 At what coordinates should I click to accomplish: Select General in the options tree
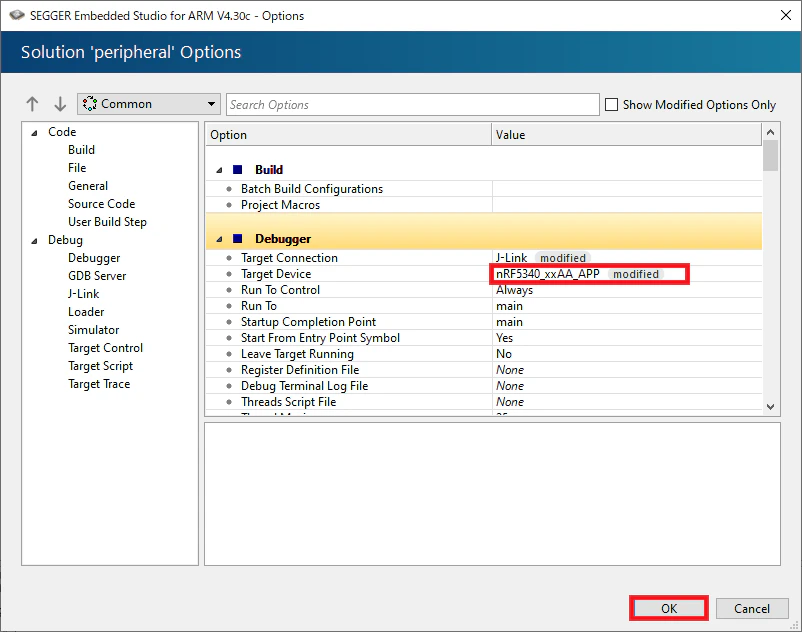point(88,186)
